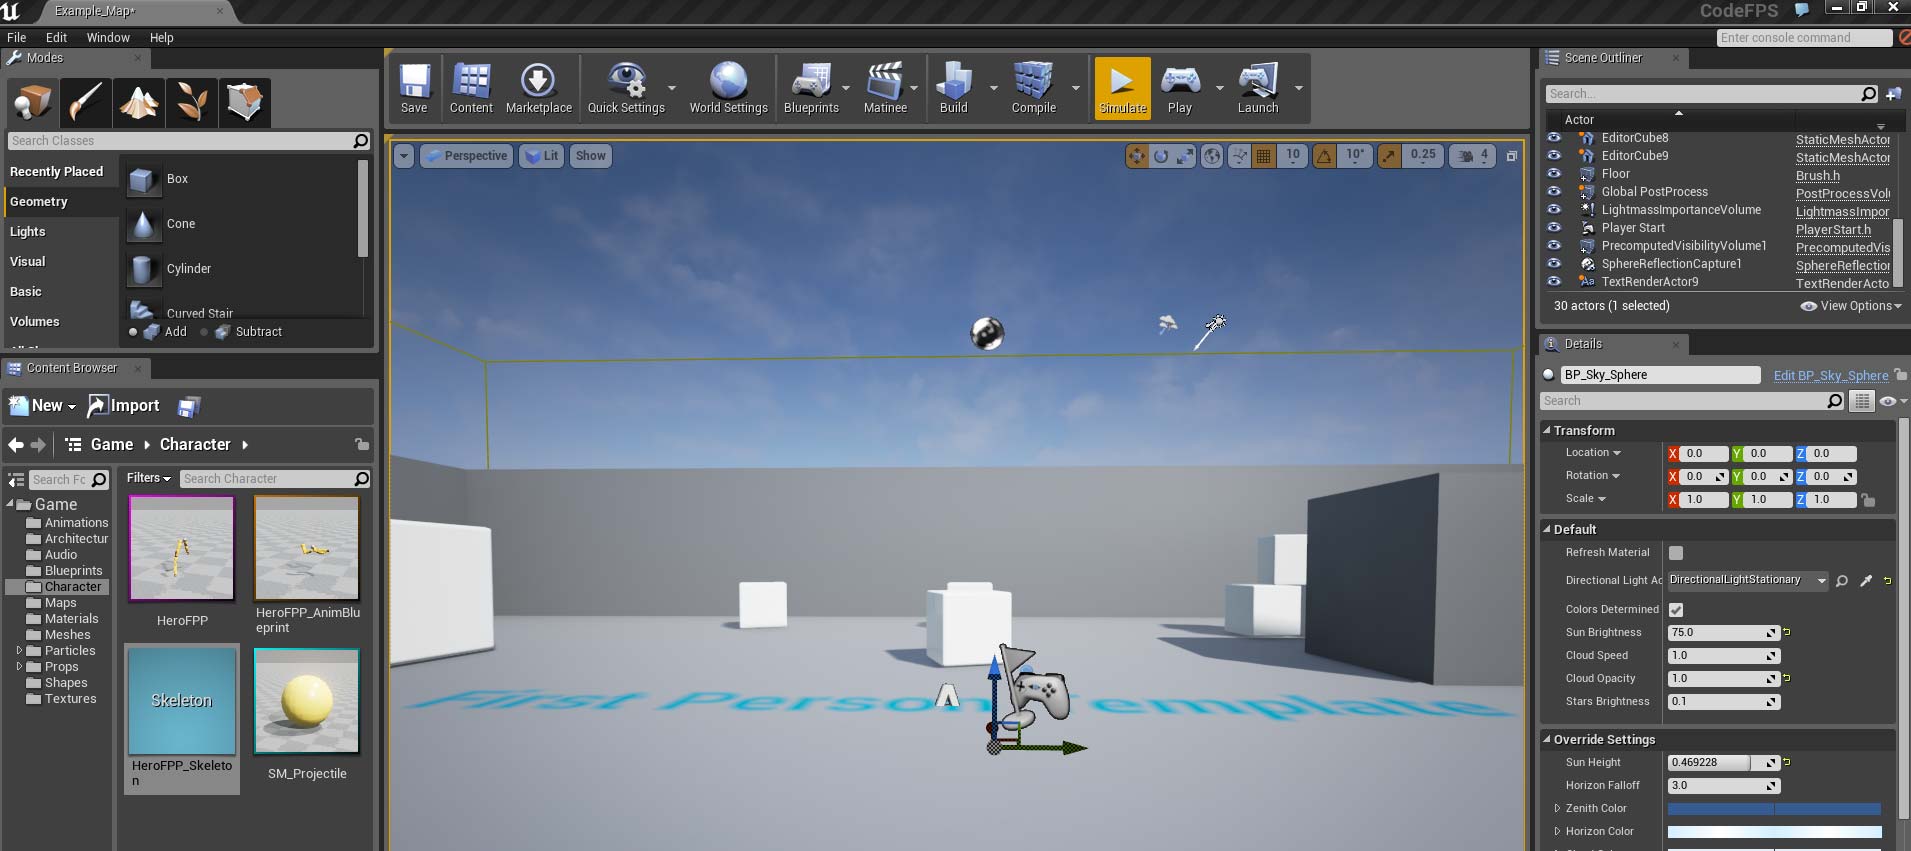Adjust the Sun Height slider field
The image size is (1911, 851).
(x=1723, y=763)
